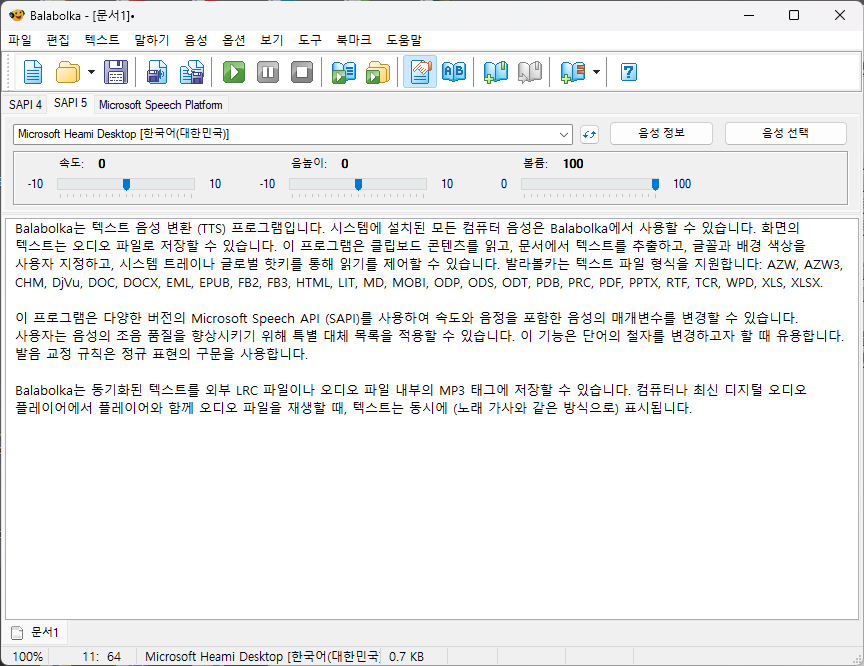Switch to the SAPI 5 tab
The width and height of the screenshot is (864, 666).
pyautogui.click(x=71, y=103)
